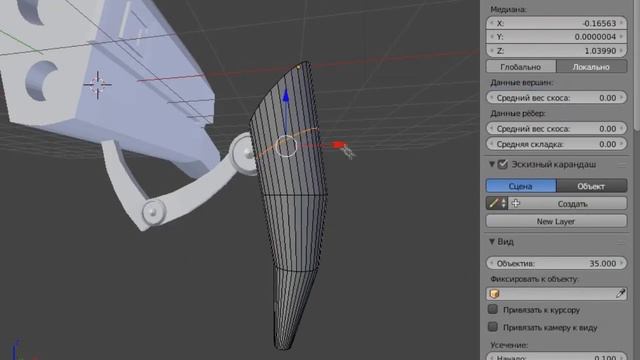The height and width of the screenshot is (360, 640).
Task: Adjust edge Средний вес скоса slider
Action: [556, 129]
